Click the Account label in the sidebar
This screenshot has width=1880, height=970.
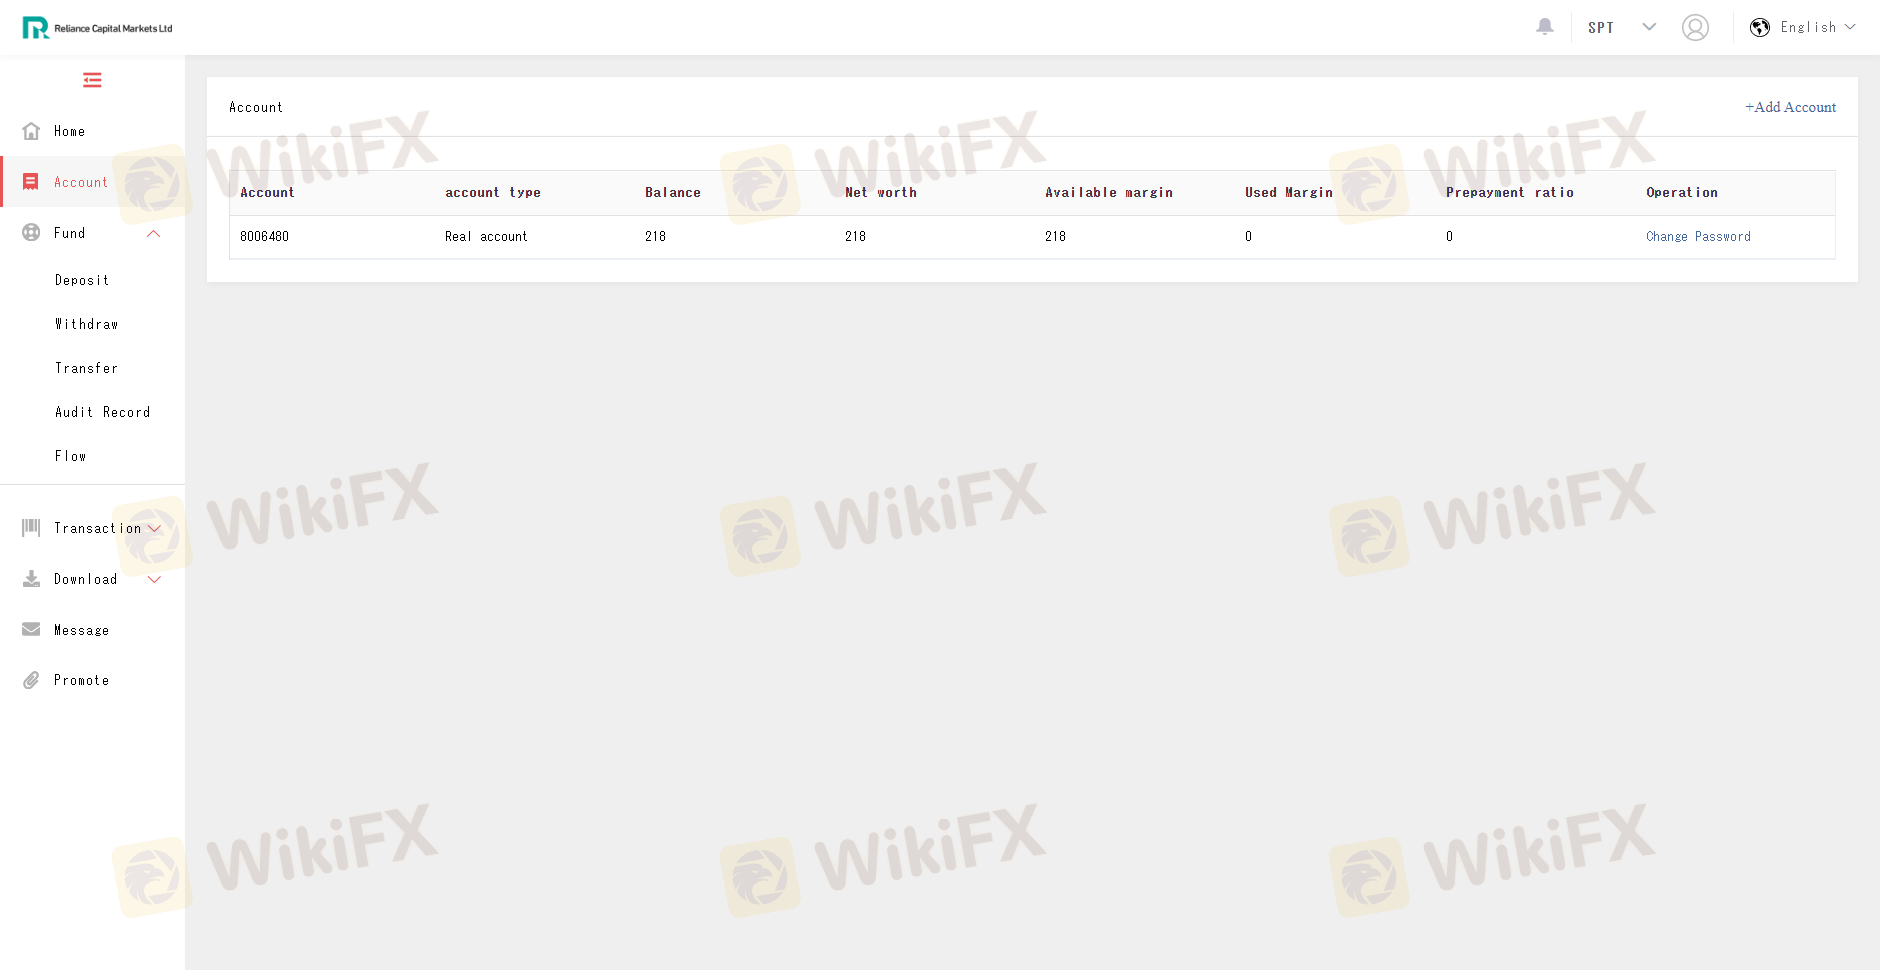pyautogui.click(x=81, y=182)
